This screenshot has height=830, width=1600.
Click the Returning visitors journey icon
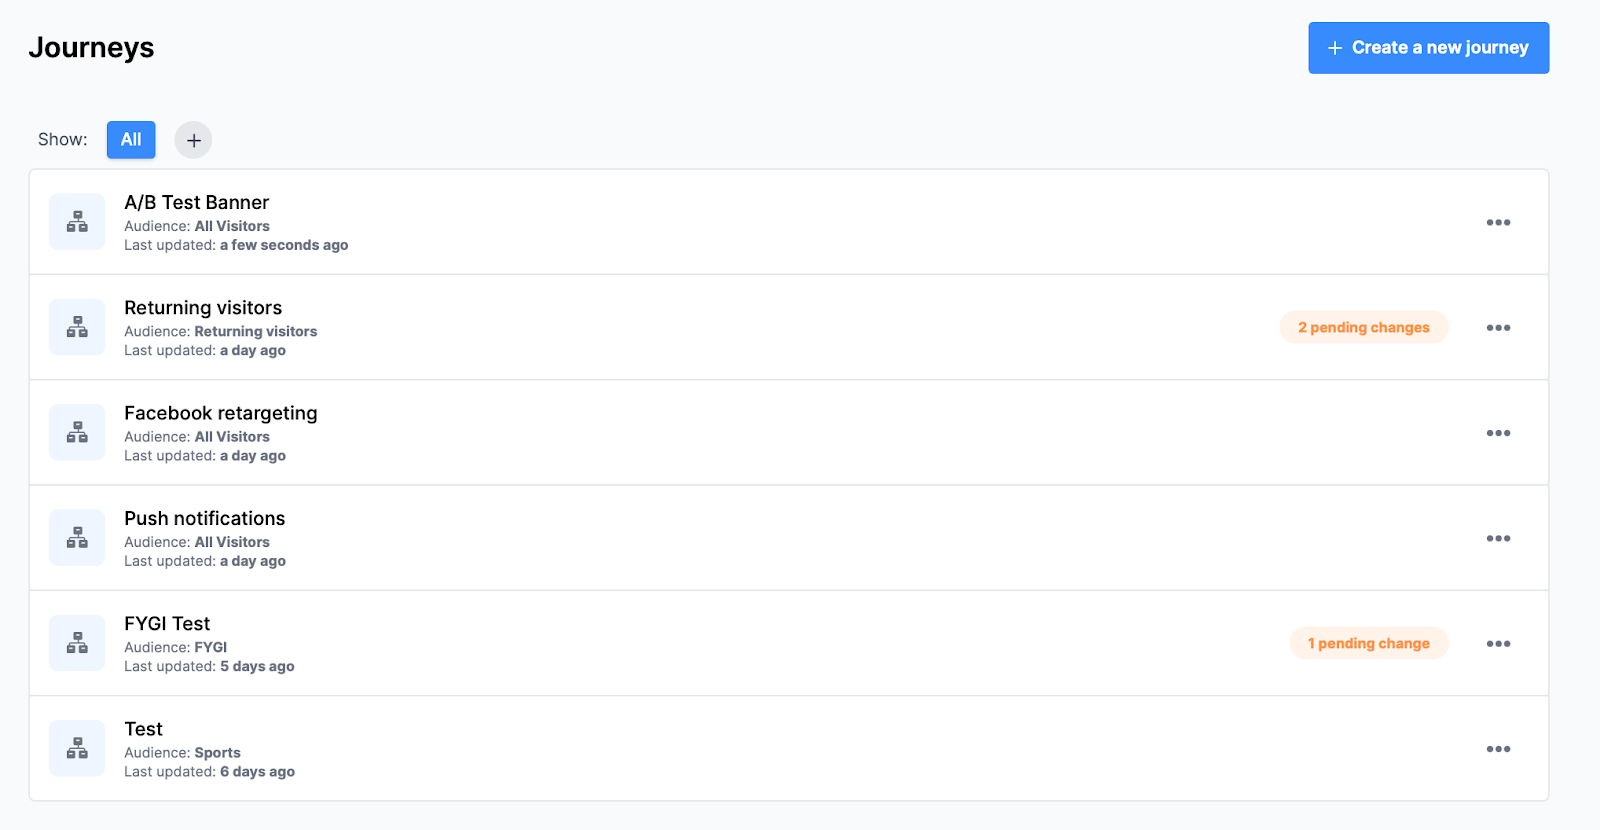click(77, 327)
